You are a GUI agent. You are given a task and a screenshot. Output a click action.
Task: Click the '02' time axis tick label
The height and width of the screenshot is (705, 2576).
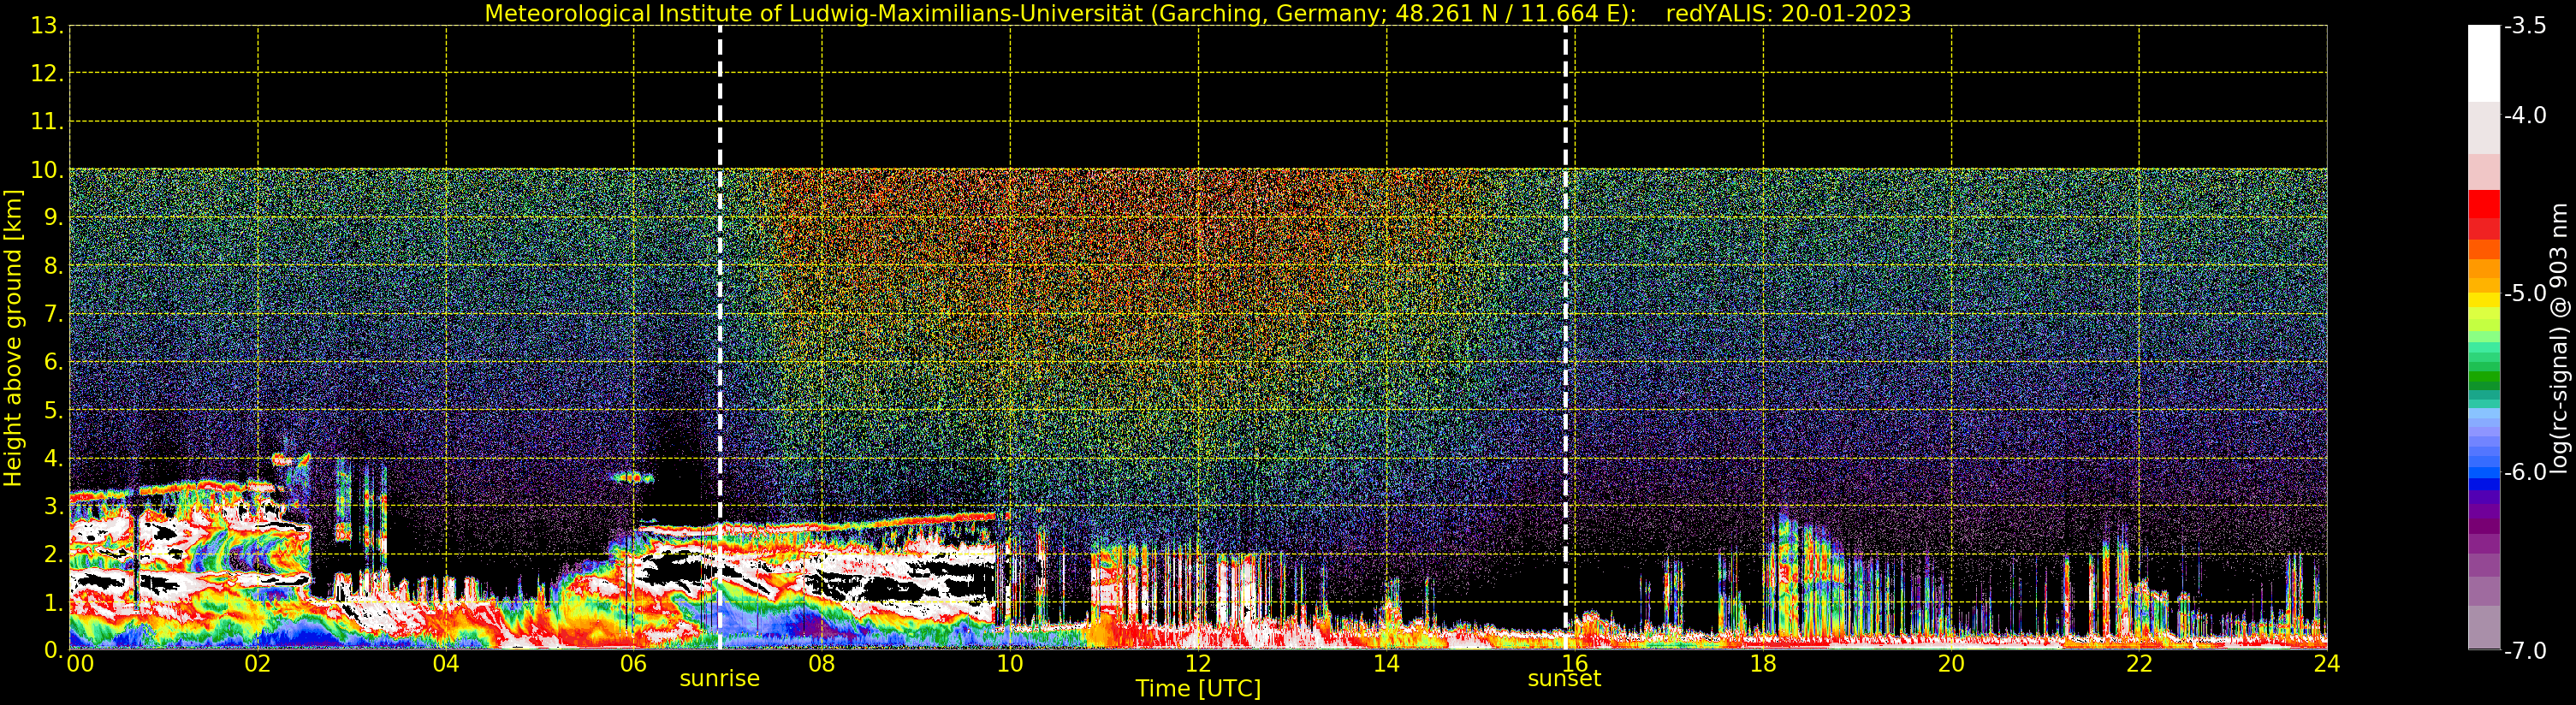258,664
